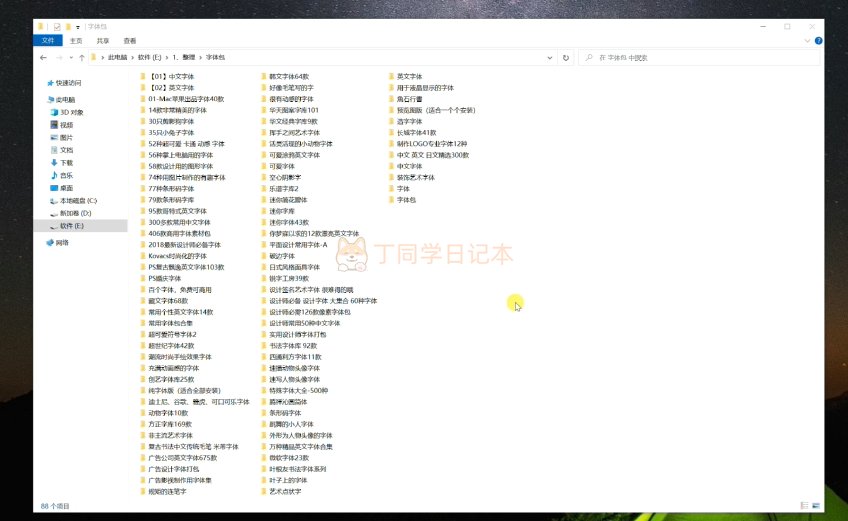
Task: Refresh the current folder view
Action: [x=566, y=57]
